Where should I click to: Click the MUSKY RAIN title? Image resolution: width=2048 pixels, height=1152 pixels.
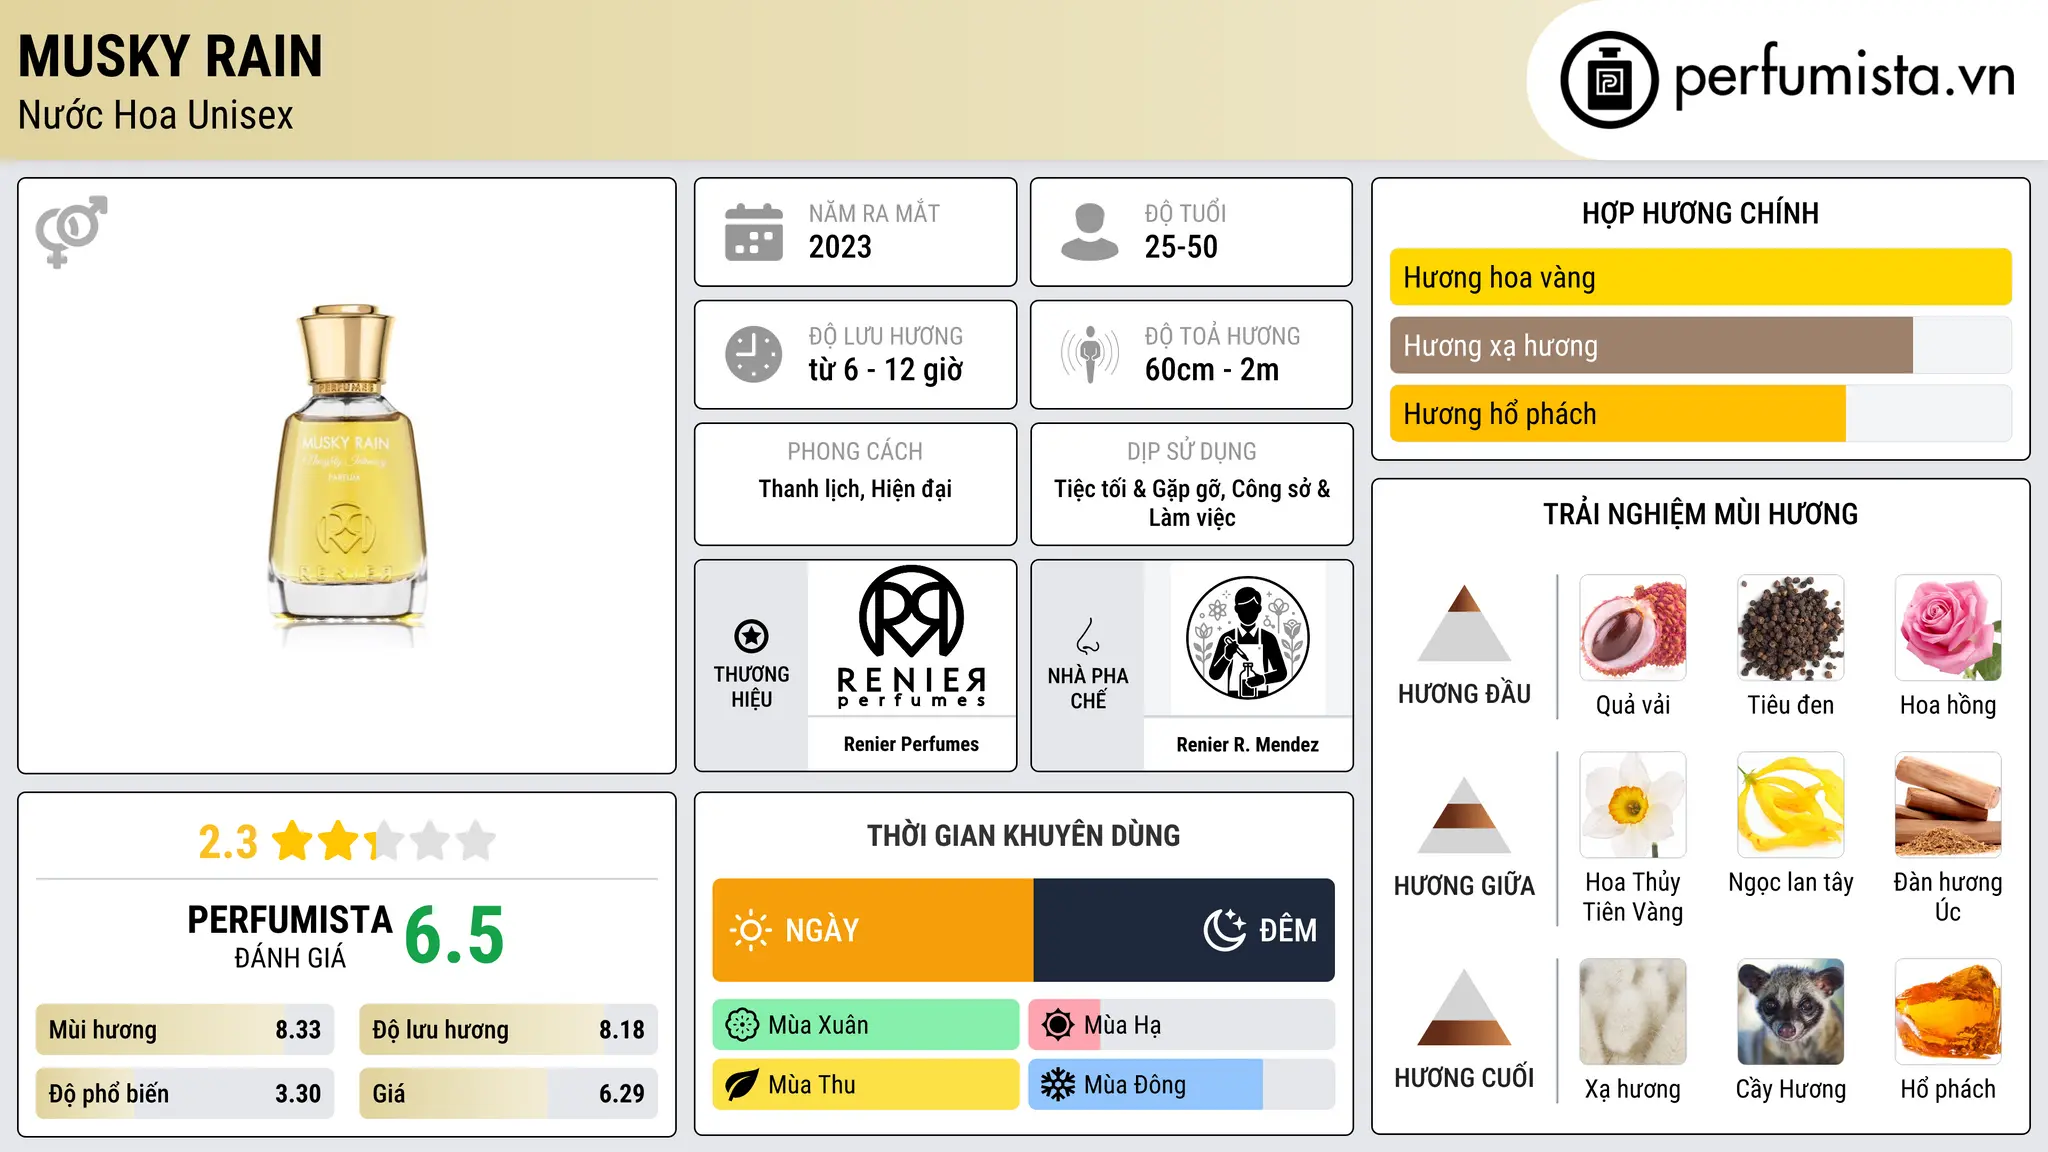pos(170,56)
